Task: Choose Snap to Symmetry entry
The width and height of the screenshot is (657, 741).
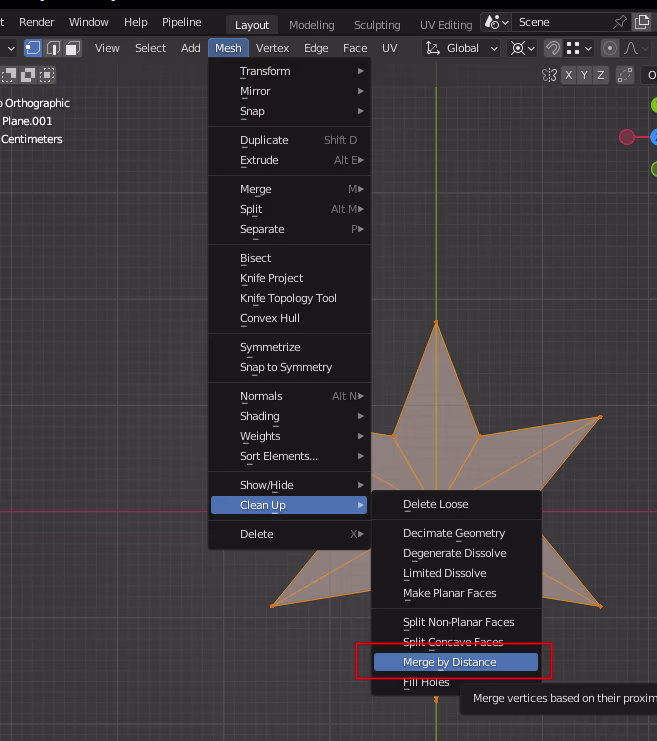Action: pos(289,367)
